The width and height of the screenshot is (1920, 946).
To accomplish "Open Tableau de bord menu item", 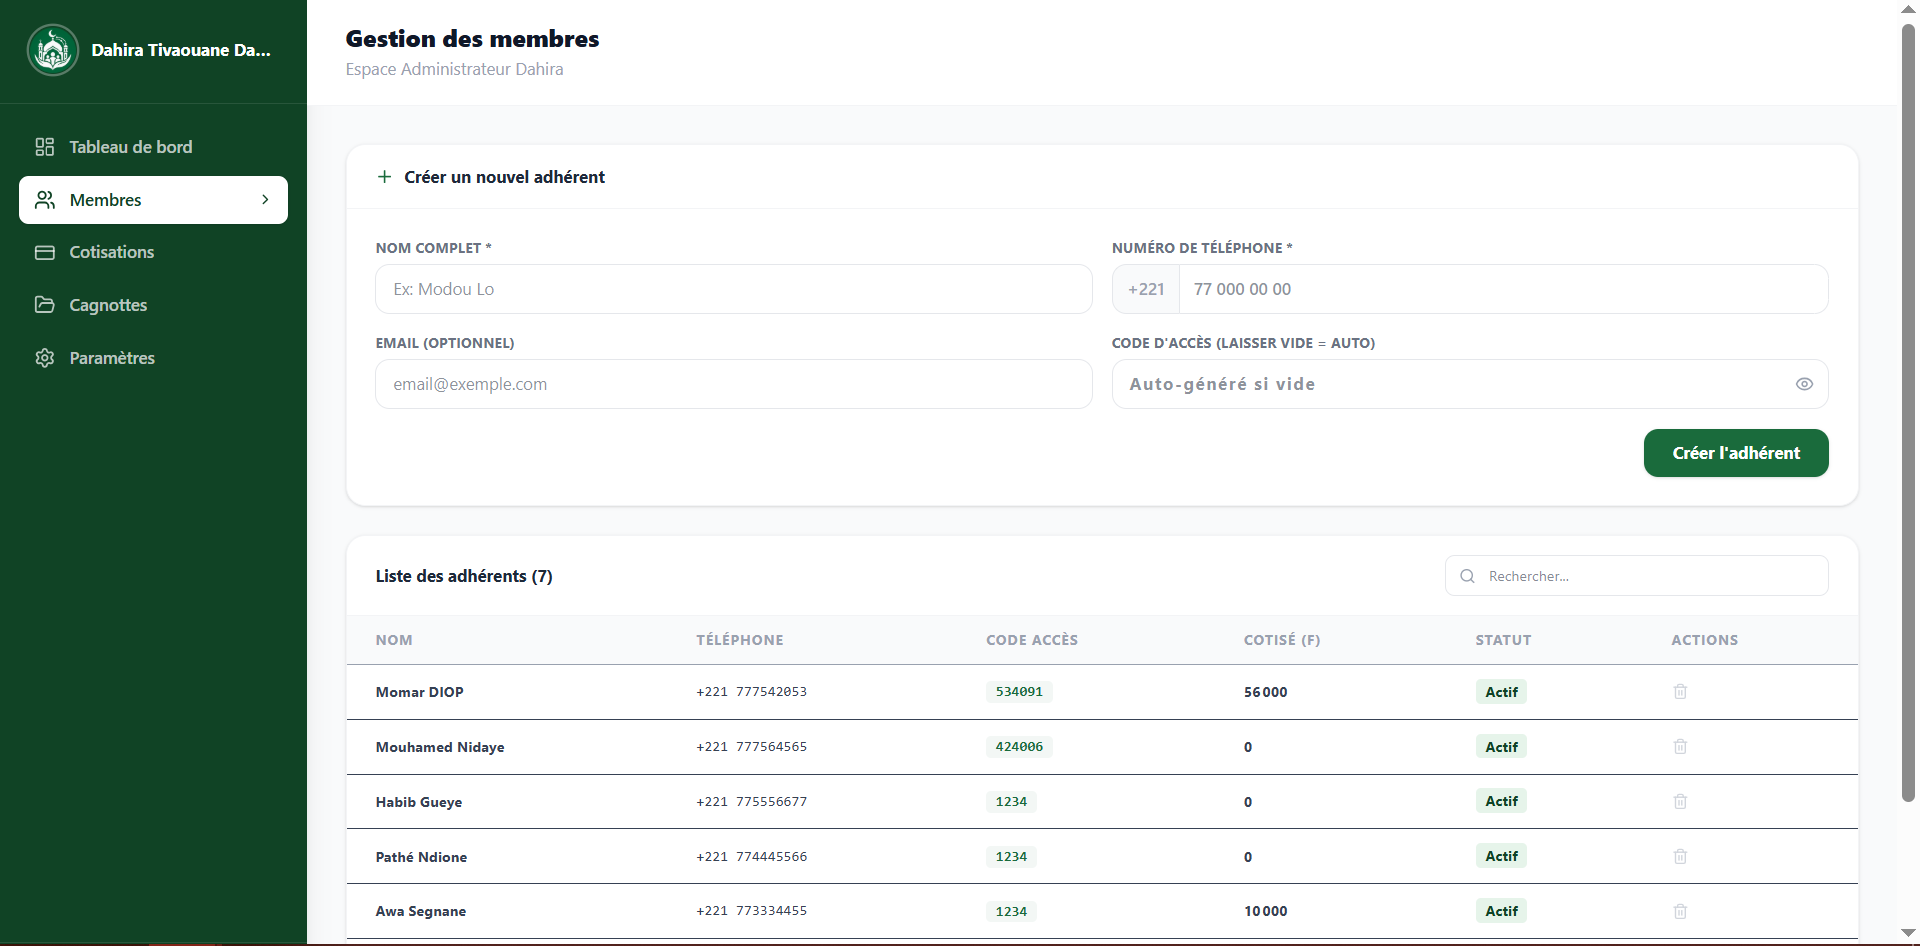I will [153, 147].
